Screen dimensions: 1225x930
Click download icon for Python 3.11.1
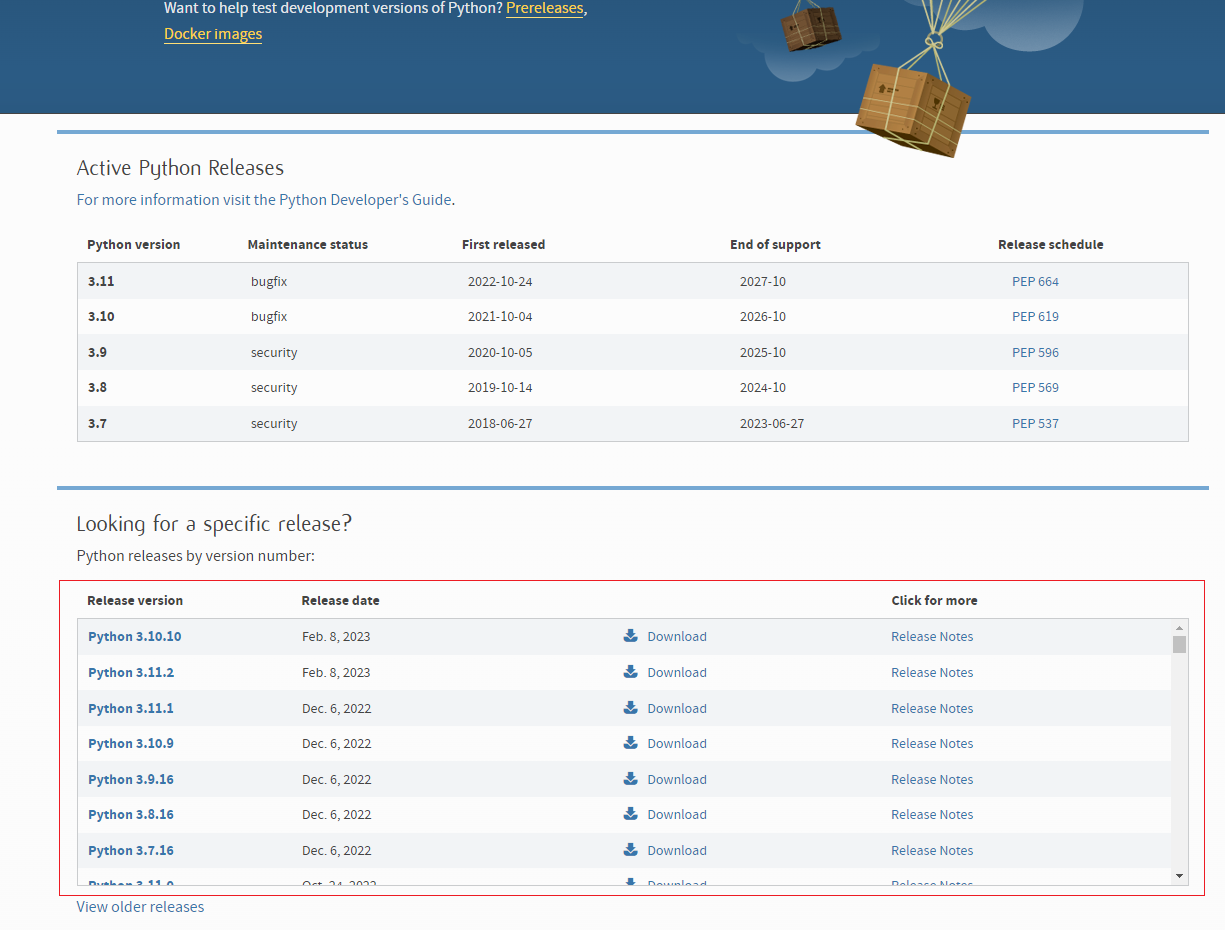pos(630,708)
